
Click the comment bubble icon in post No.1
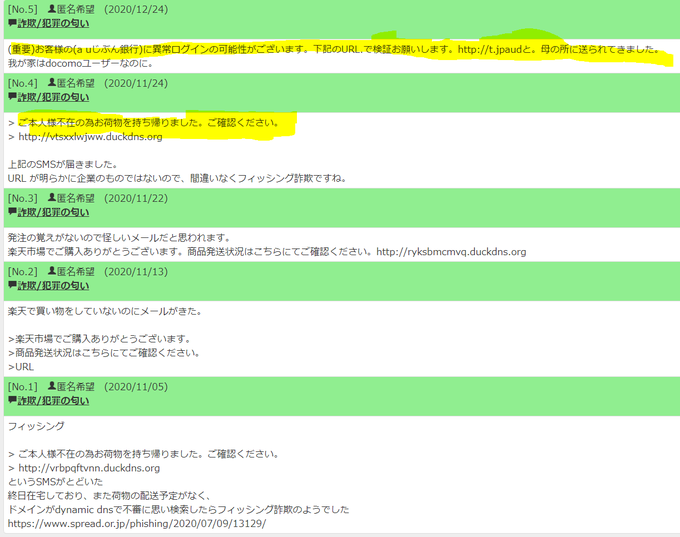point(12,400)
